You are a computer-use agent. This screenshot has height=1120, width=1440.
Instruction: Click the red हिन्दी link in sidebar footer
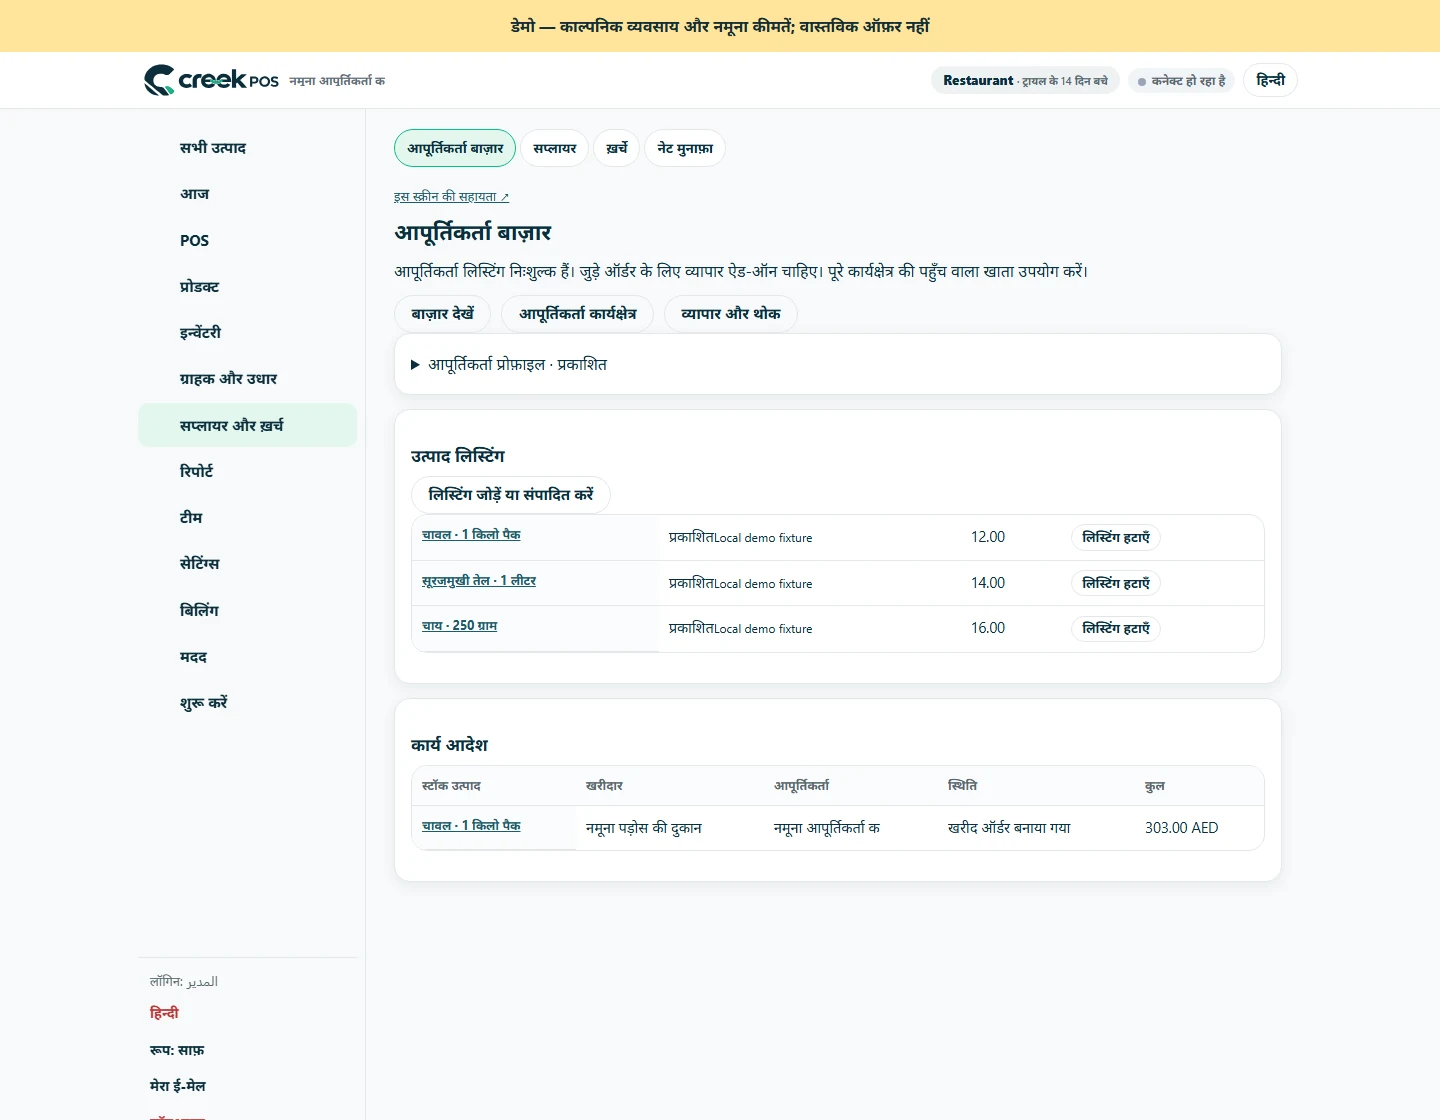(x=164, y=1013)
